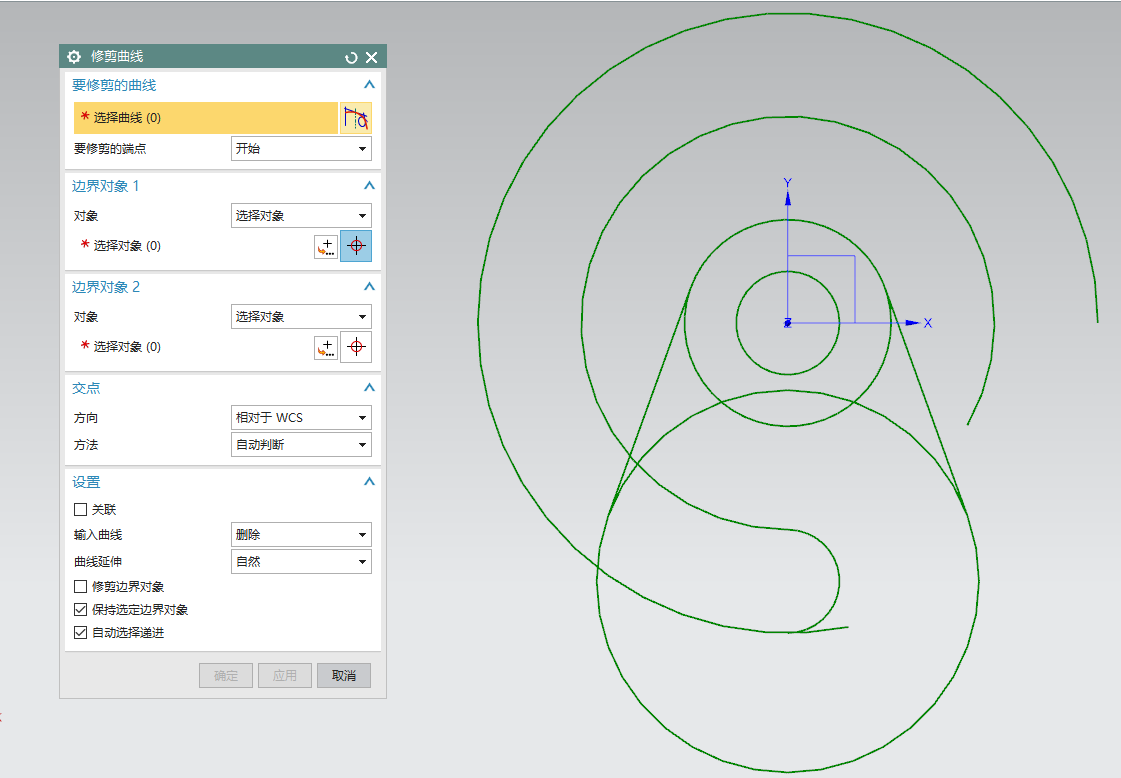Uncheck the 自动选择递进 checkbox
This screenshot has height=778, width=1121.
[x=81, y=633]
